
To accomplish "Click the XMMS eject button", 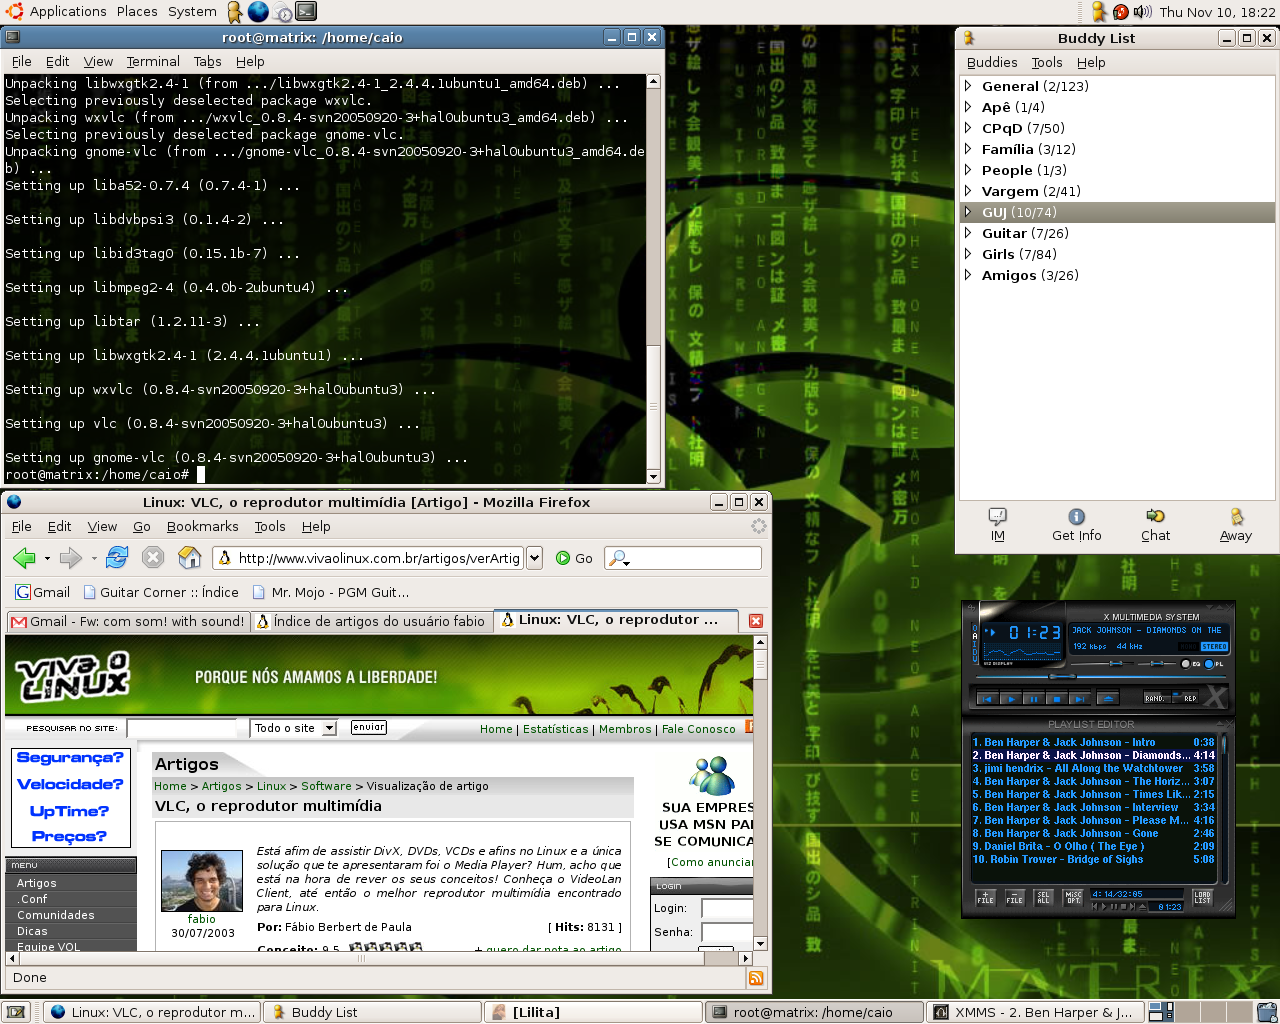I will [x=1108, y=699].
